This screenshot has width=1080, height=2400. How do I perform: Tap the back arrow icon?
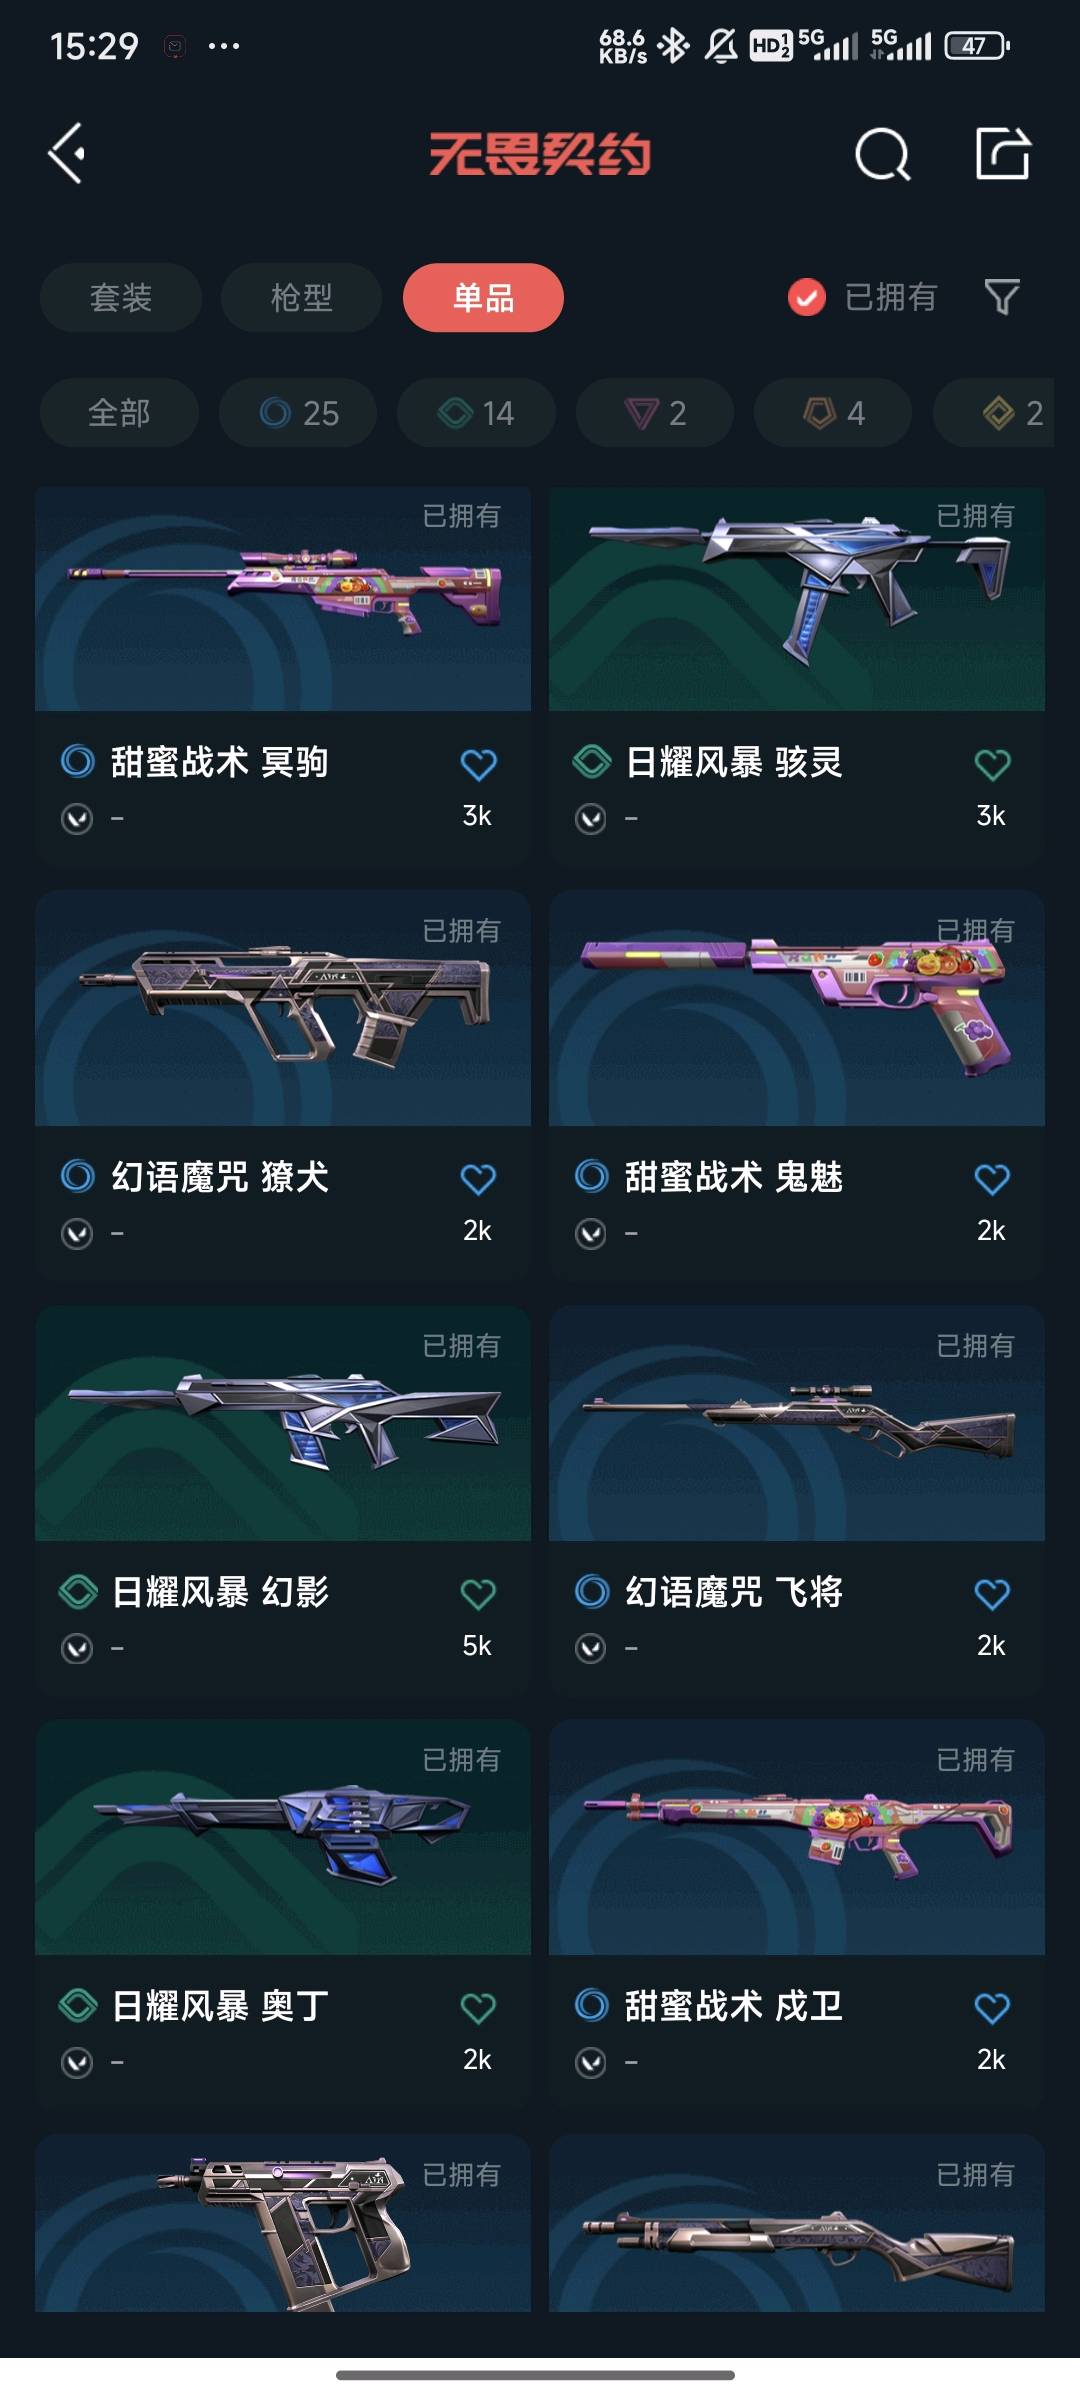pos(67,154)
